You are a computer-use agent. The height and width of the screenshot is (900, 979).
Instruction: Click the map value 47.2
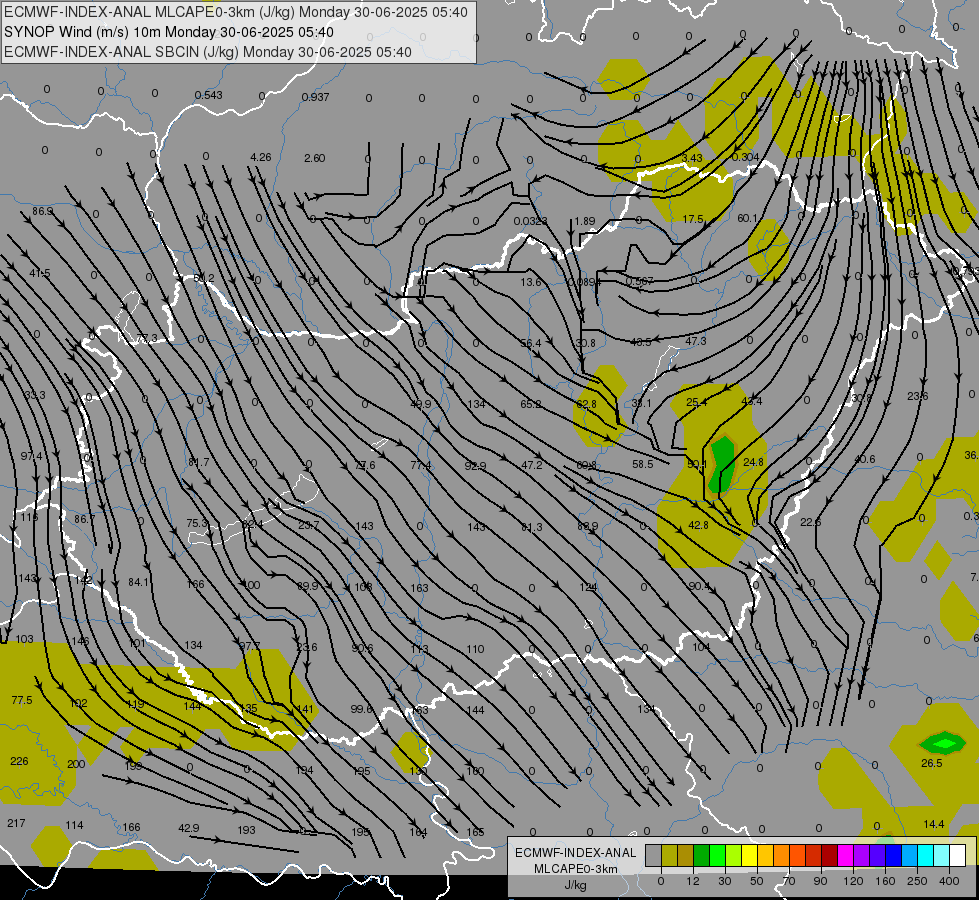click(531, 465)
